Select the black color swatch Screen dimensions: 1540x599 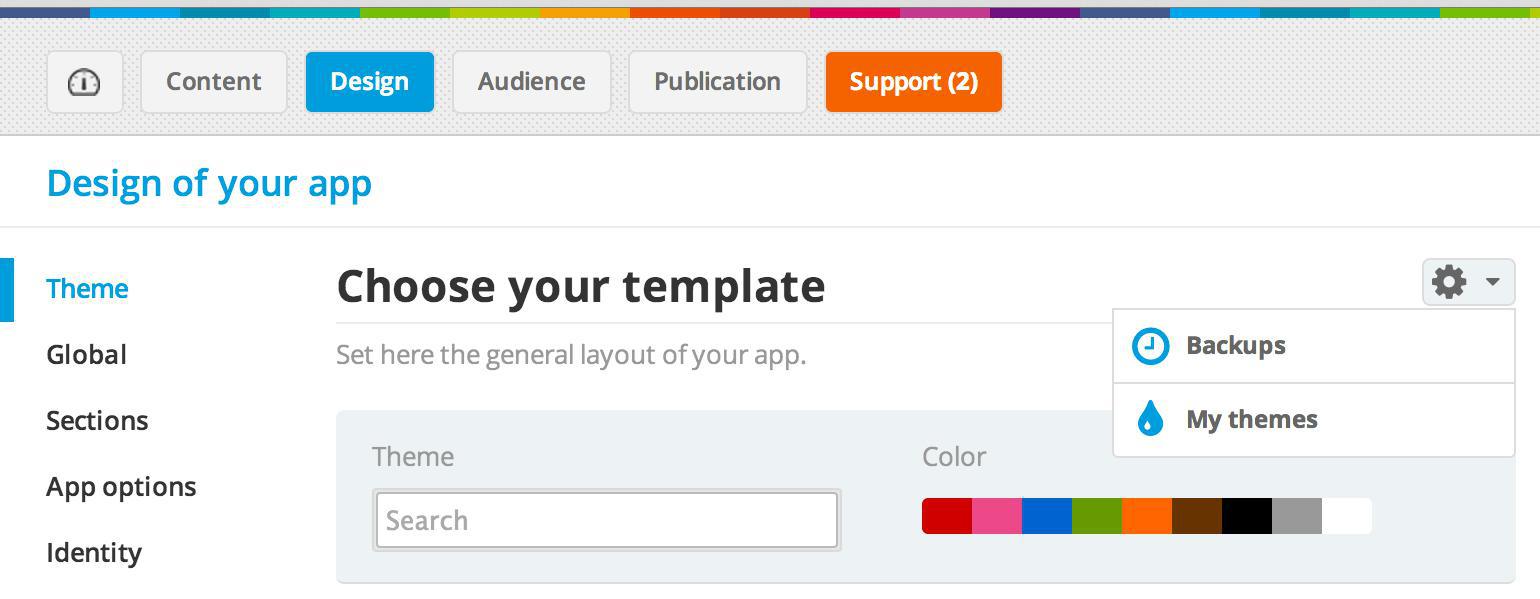pos(1246,516)
